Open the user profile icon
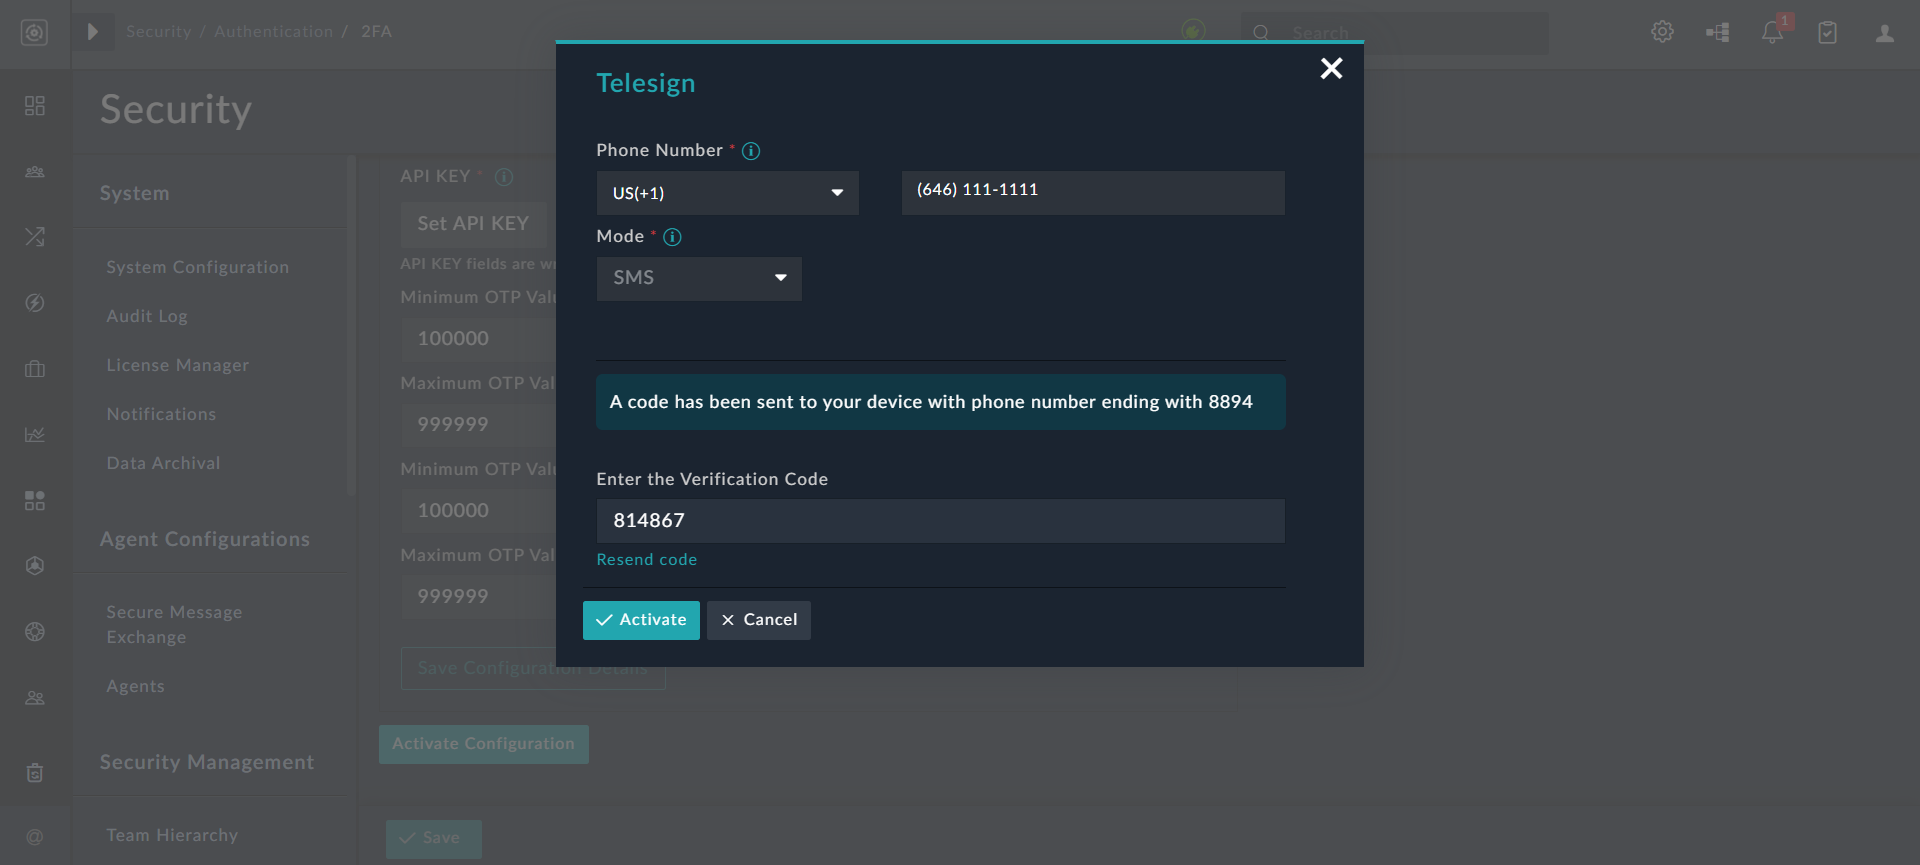This screenshot has height=865, width=1920. 1884,33
